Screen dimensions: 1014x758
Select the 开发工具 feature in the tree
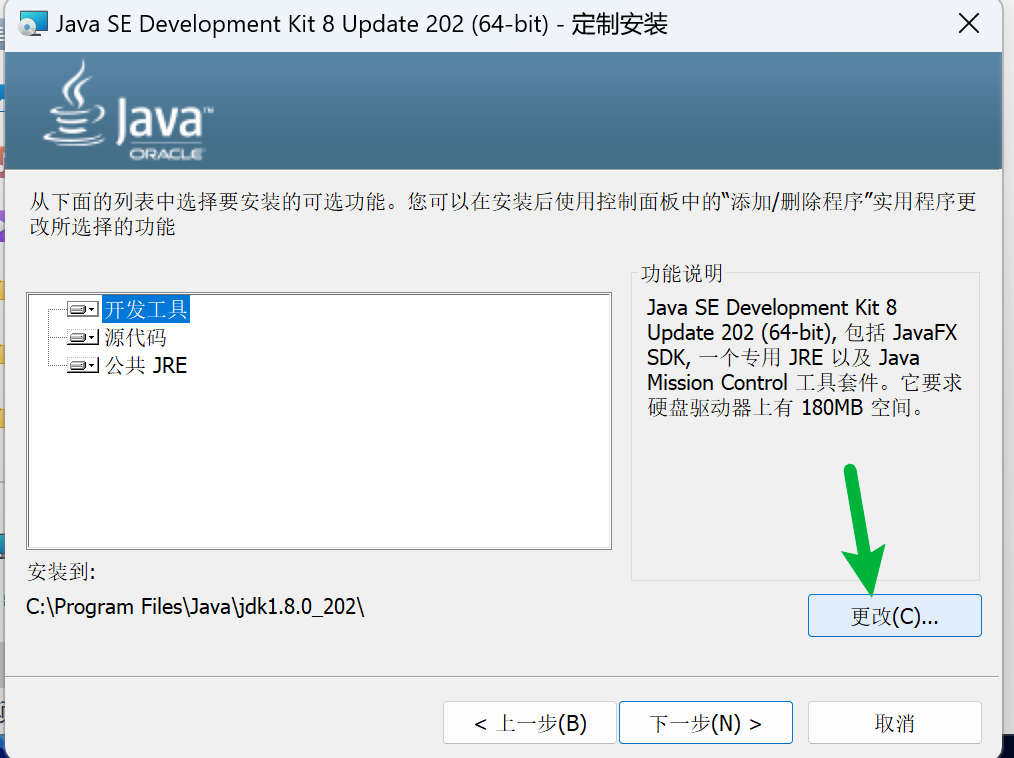146,310
